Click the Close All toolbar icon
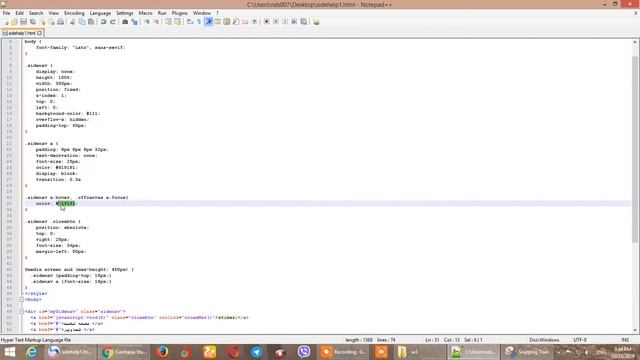640x360 pixels. [51, 22]
